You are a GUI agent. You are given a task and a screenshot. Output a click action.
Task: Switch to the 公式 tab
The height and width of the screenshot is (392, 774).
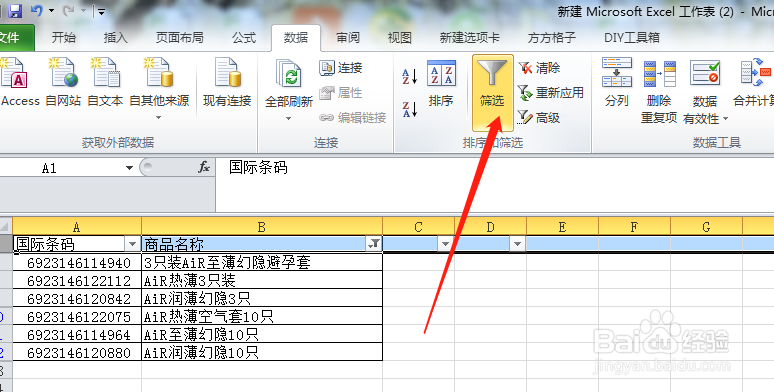pyautogui.click(x=244, y=38)
